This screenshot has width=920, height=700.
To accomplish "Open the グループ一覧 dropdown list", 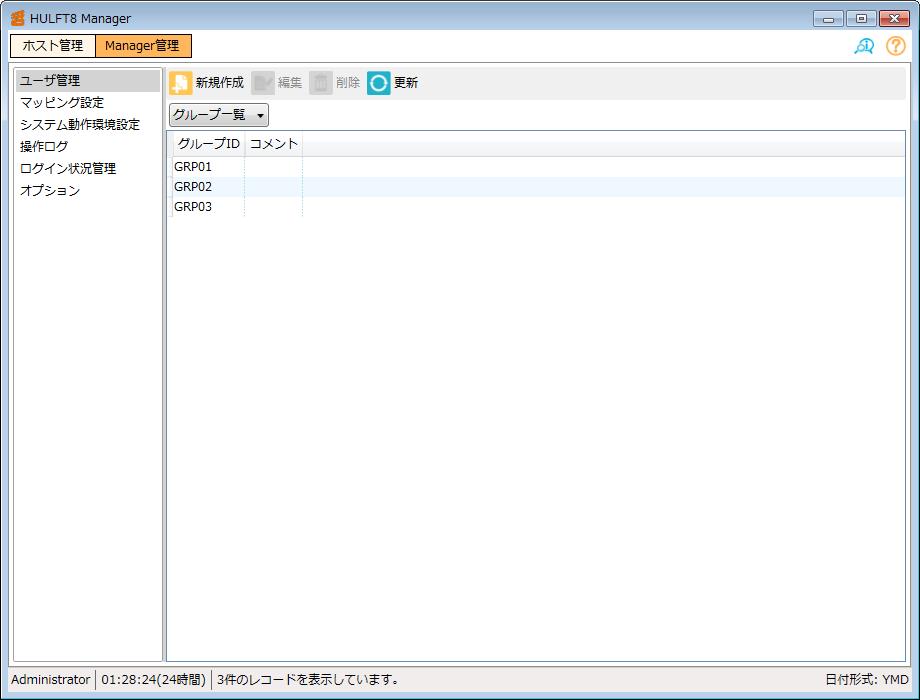I will [x=219, y=115].
